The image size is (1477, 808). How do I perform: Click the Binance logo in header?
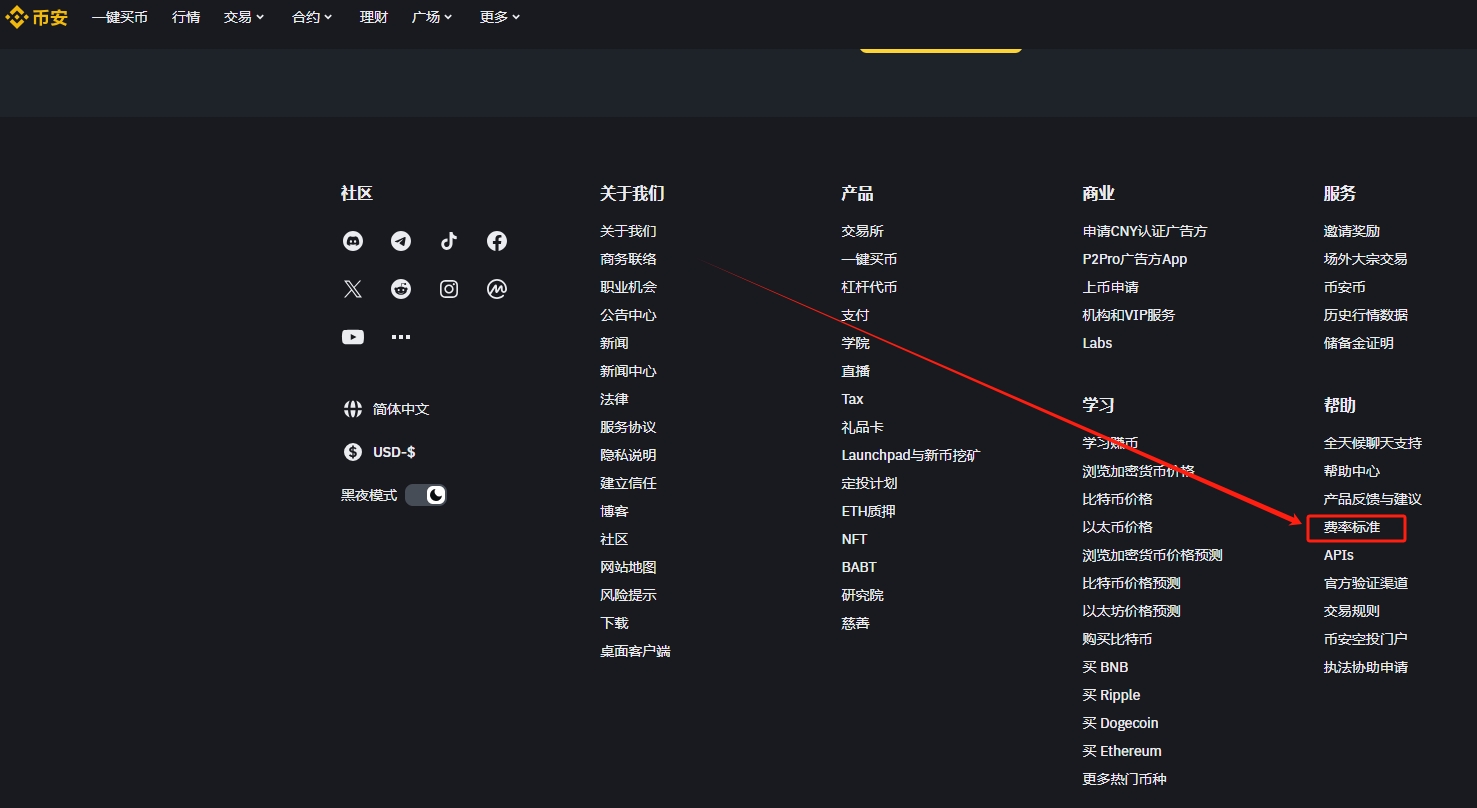[37, 17]
